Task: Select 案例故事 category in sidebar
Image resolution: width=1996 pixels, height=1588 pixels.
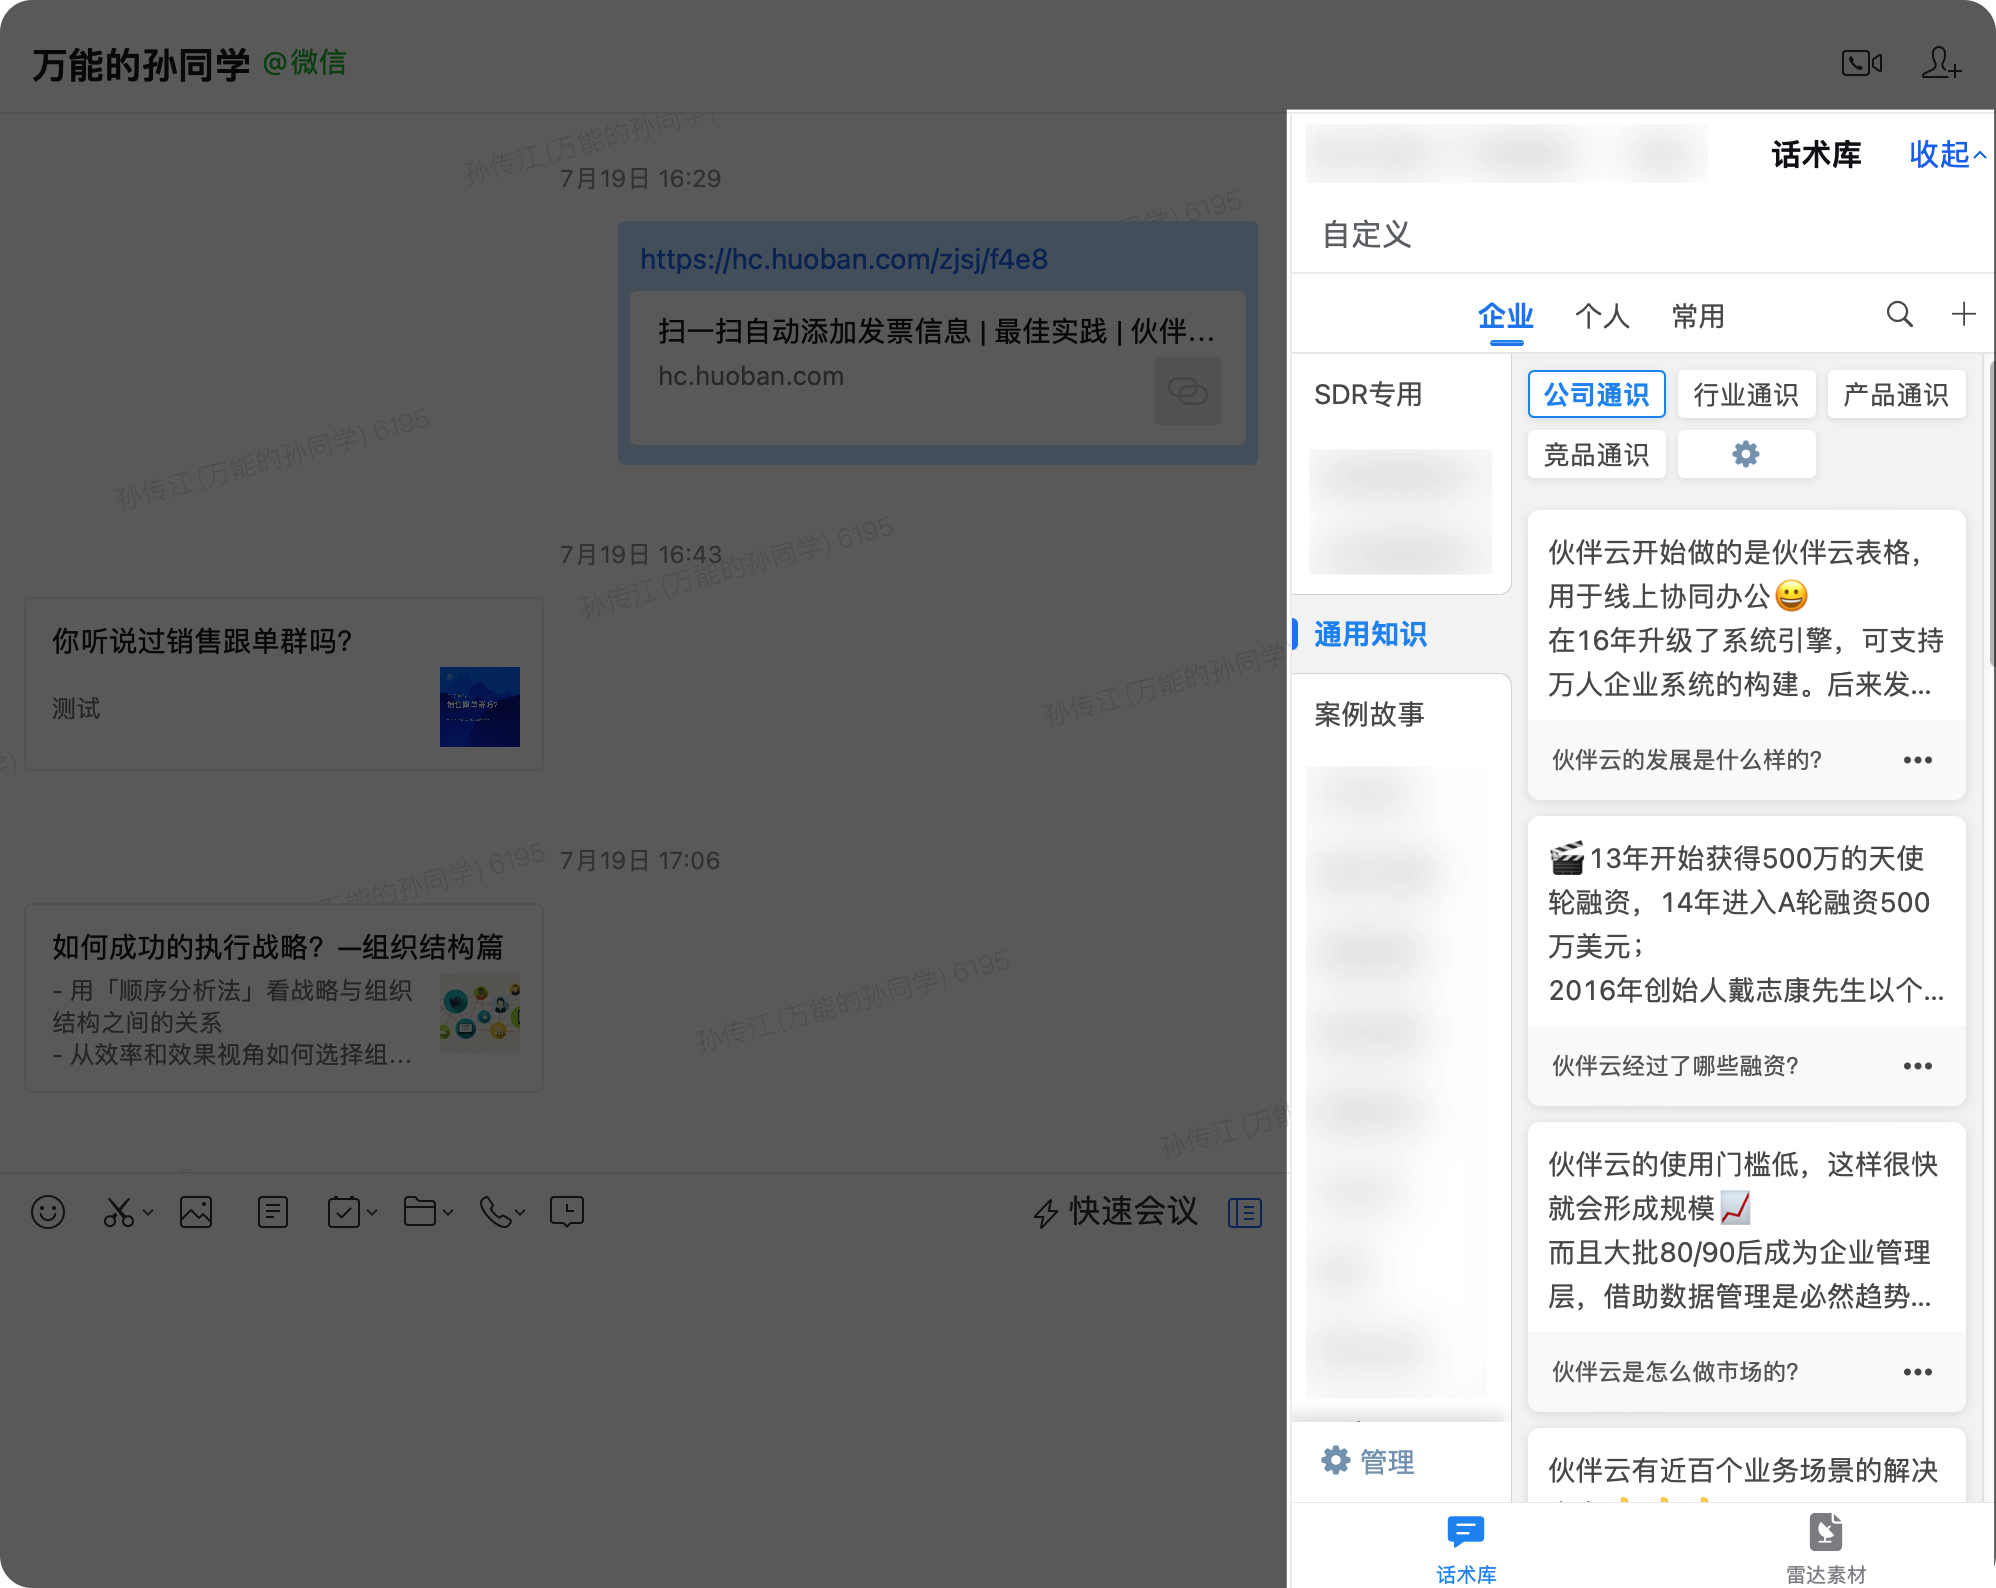Action: (x=1369, y=714)
